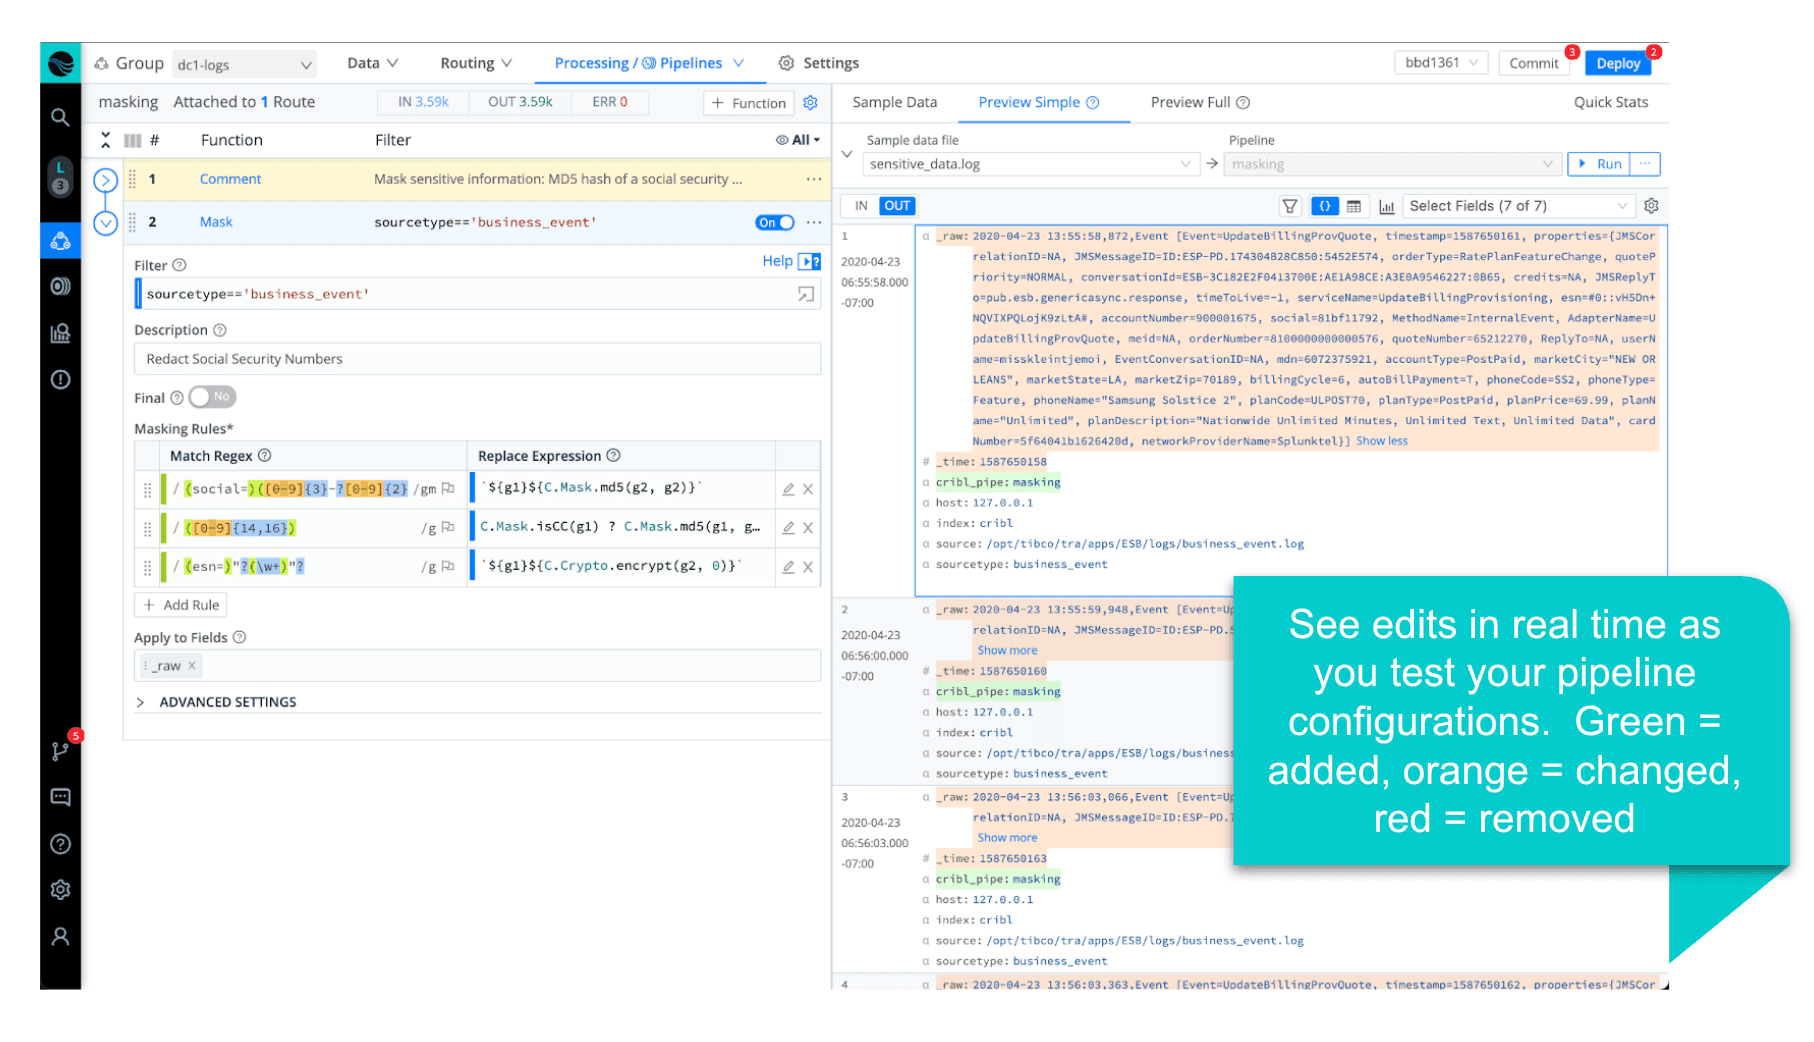
Task: Open the Select Fields dropdown
Action: click(1517, 206)
